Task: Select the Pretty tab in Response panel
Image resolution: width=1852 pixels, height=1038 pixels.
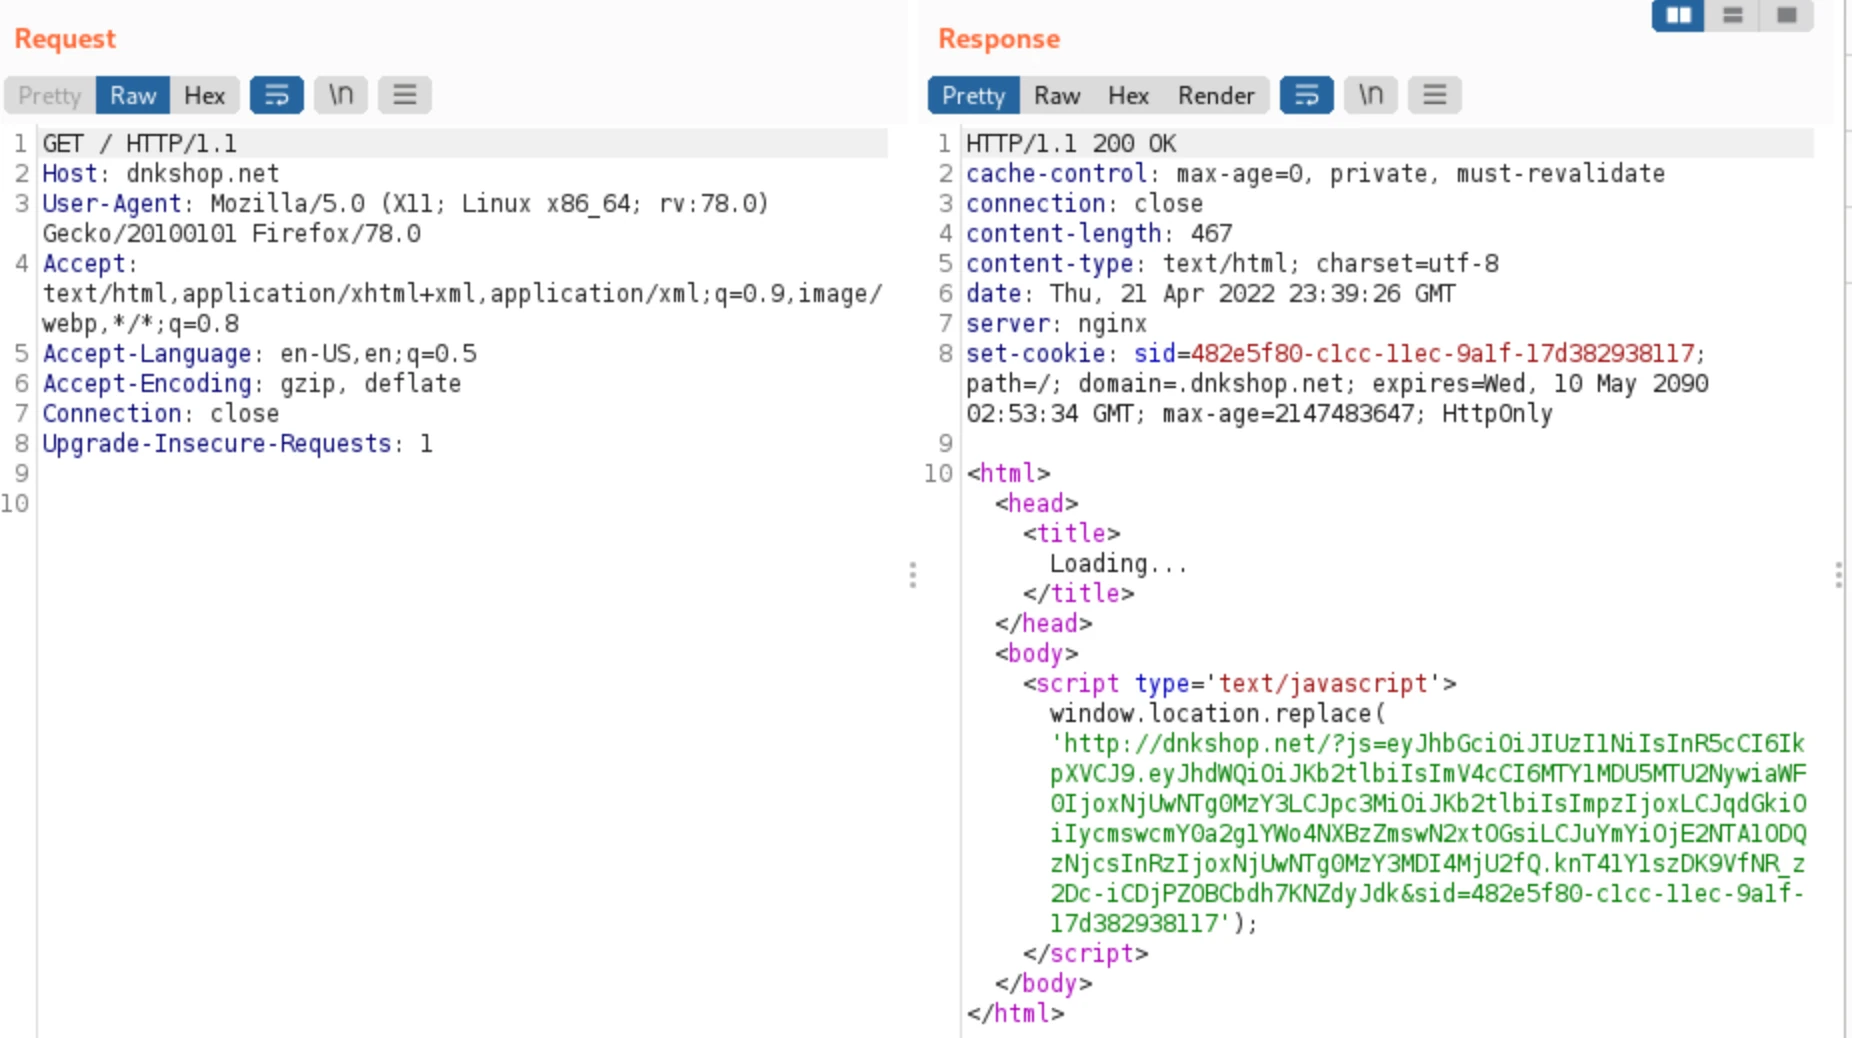Action: (974, 95)
